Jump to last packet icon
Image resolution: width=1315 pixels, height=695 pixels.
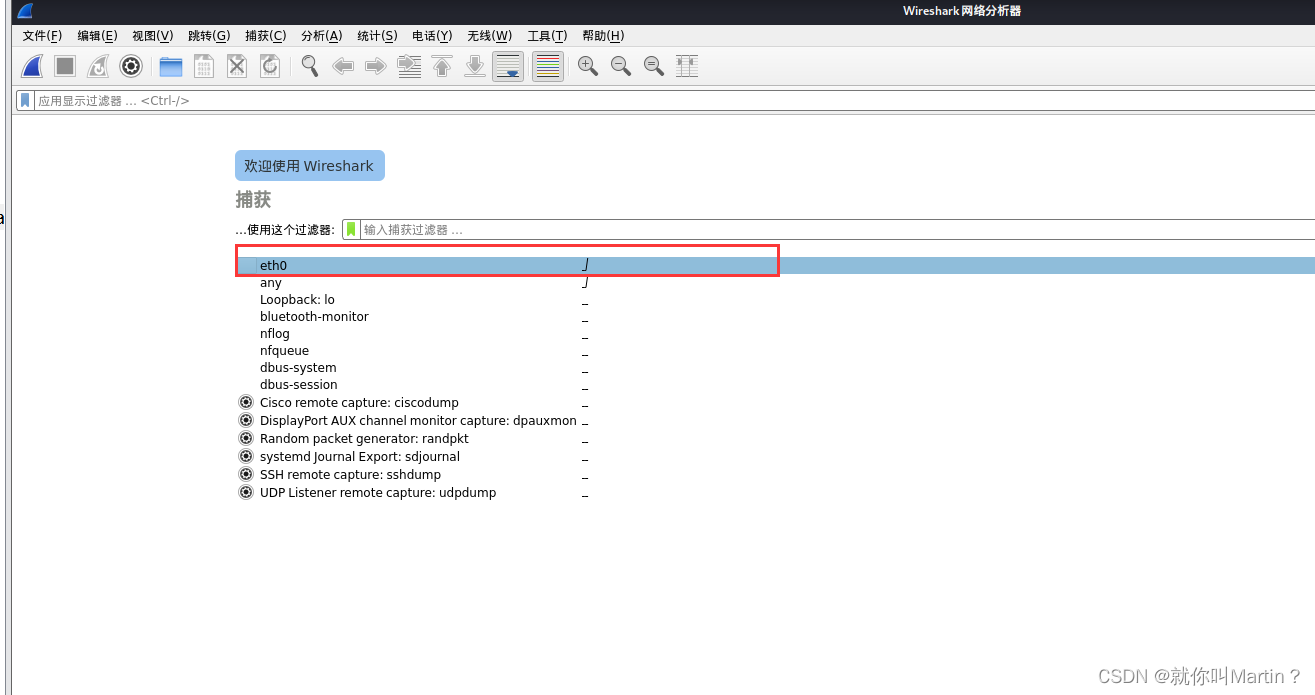pos(475,66)
